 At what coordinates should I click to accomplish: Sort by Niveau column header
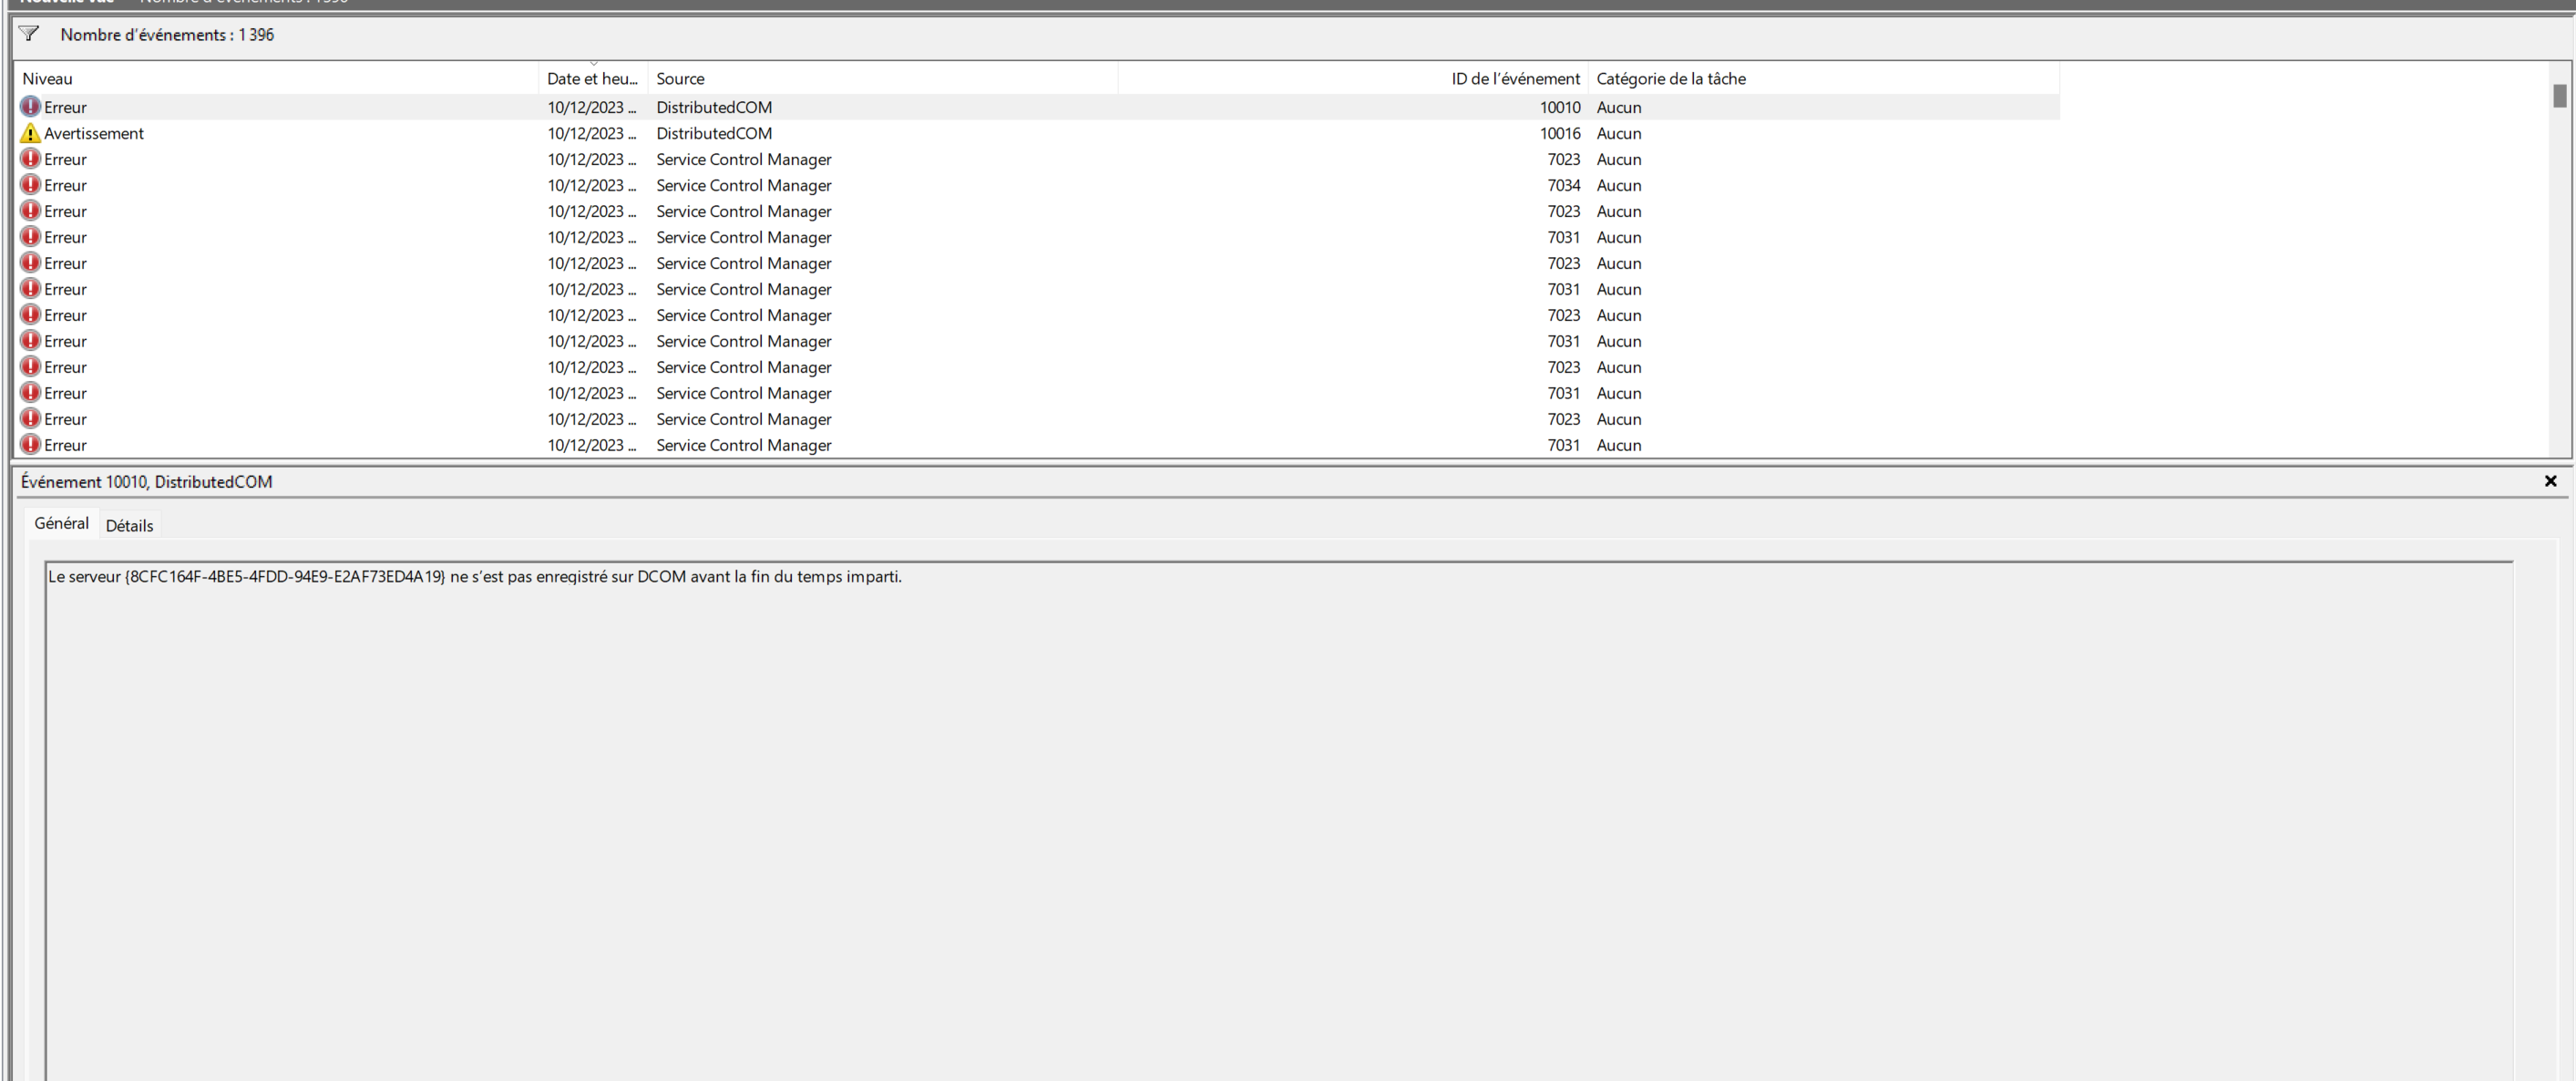tap(47, 78)
